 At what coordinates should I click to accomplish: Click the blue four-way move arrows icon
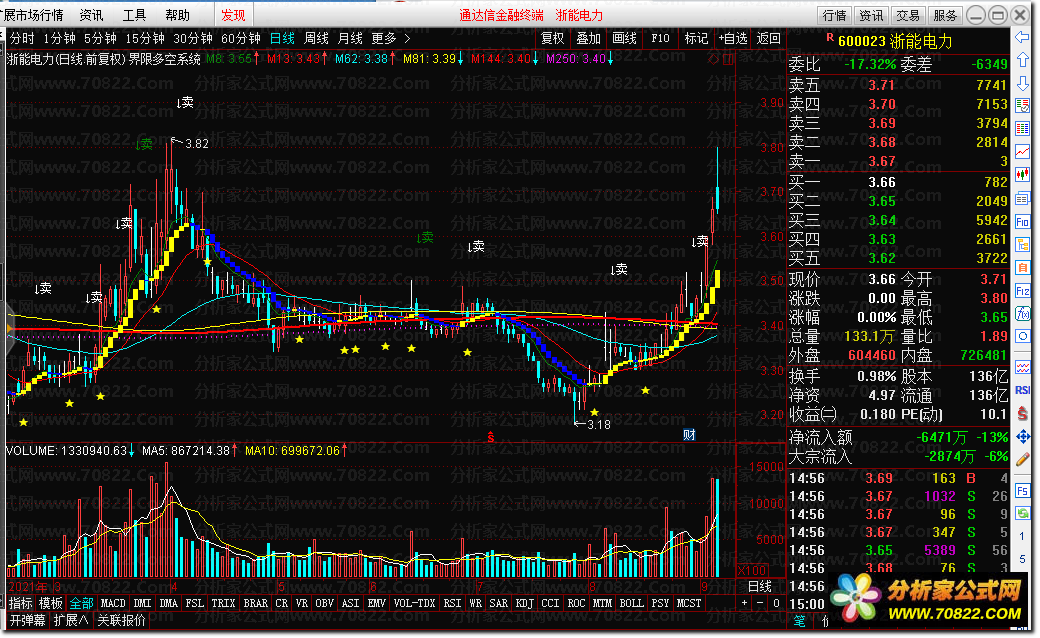(1022, 436)
